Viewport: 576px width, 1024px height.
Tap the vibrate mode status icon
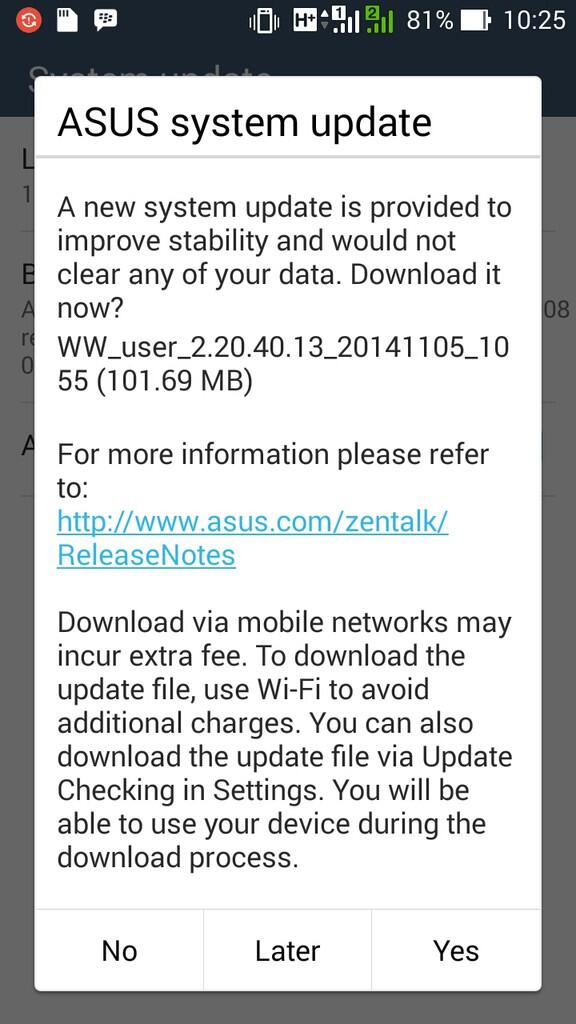tap(264, 22)
